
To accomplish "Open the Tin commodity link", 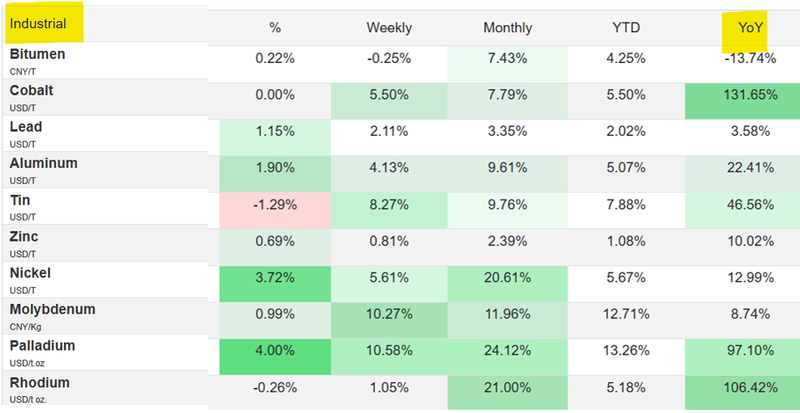I will (20, 199).
